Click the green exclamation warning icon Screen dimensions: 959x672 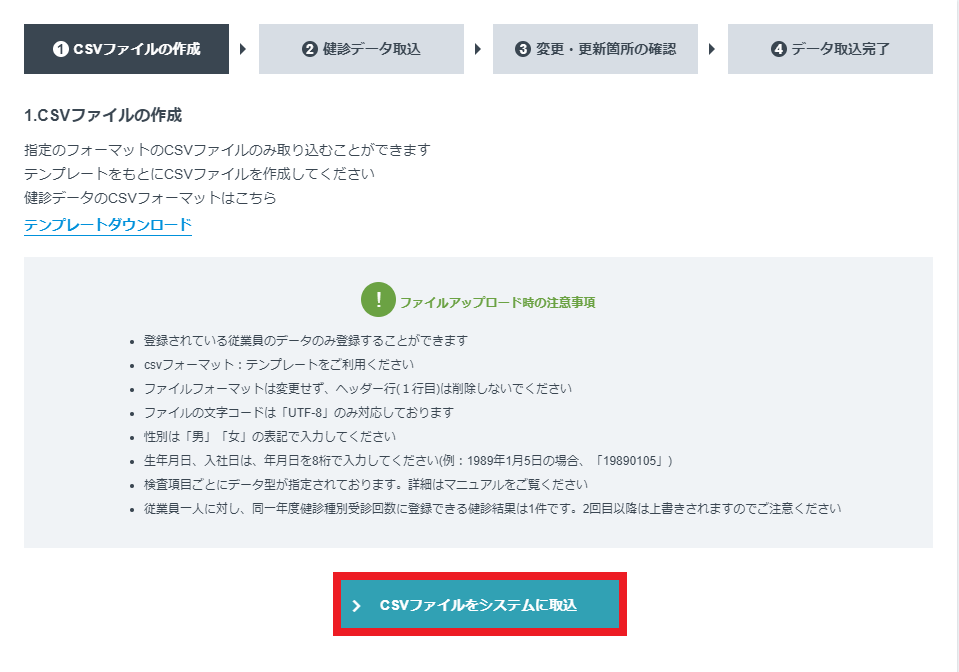coord(378,299)
